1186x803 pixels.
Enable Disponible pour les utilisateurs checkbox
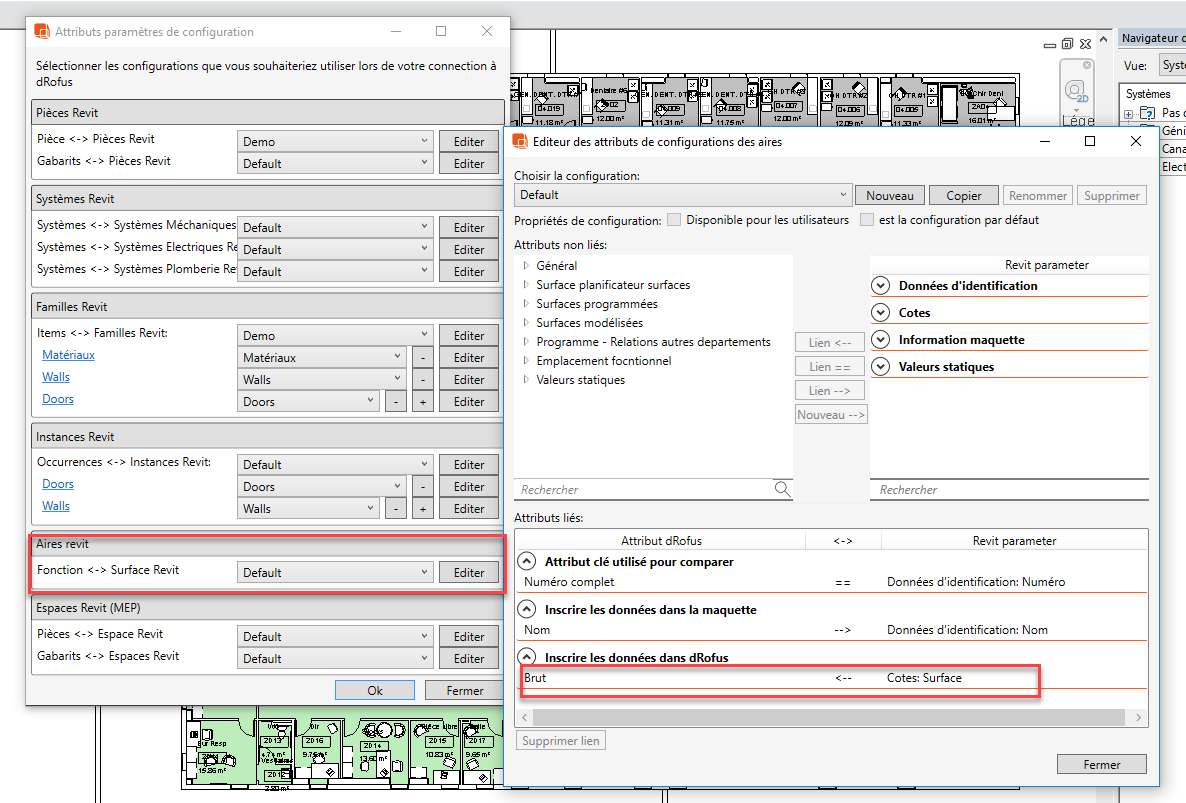pyautogui.click(x=674, y=220)
